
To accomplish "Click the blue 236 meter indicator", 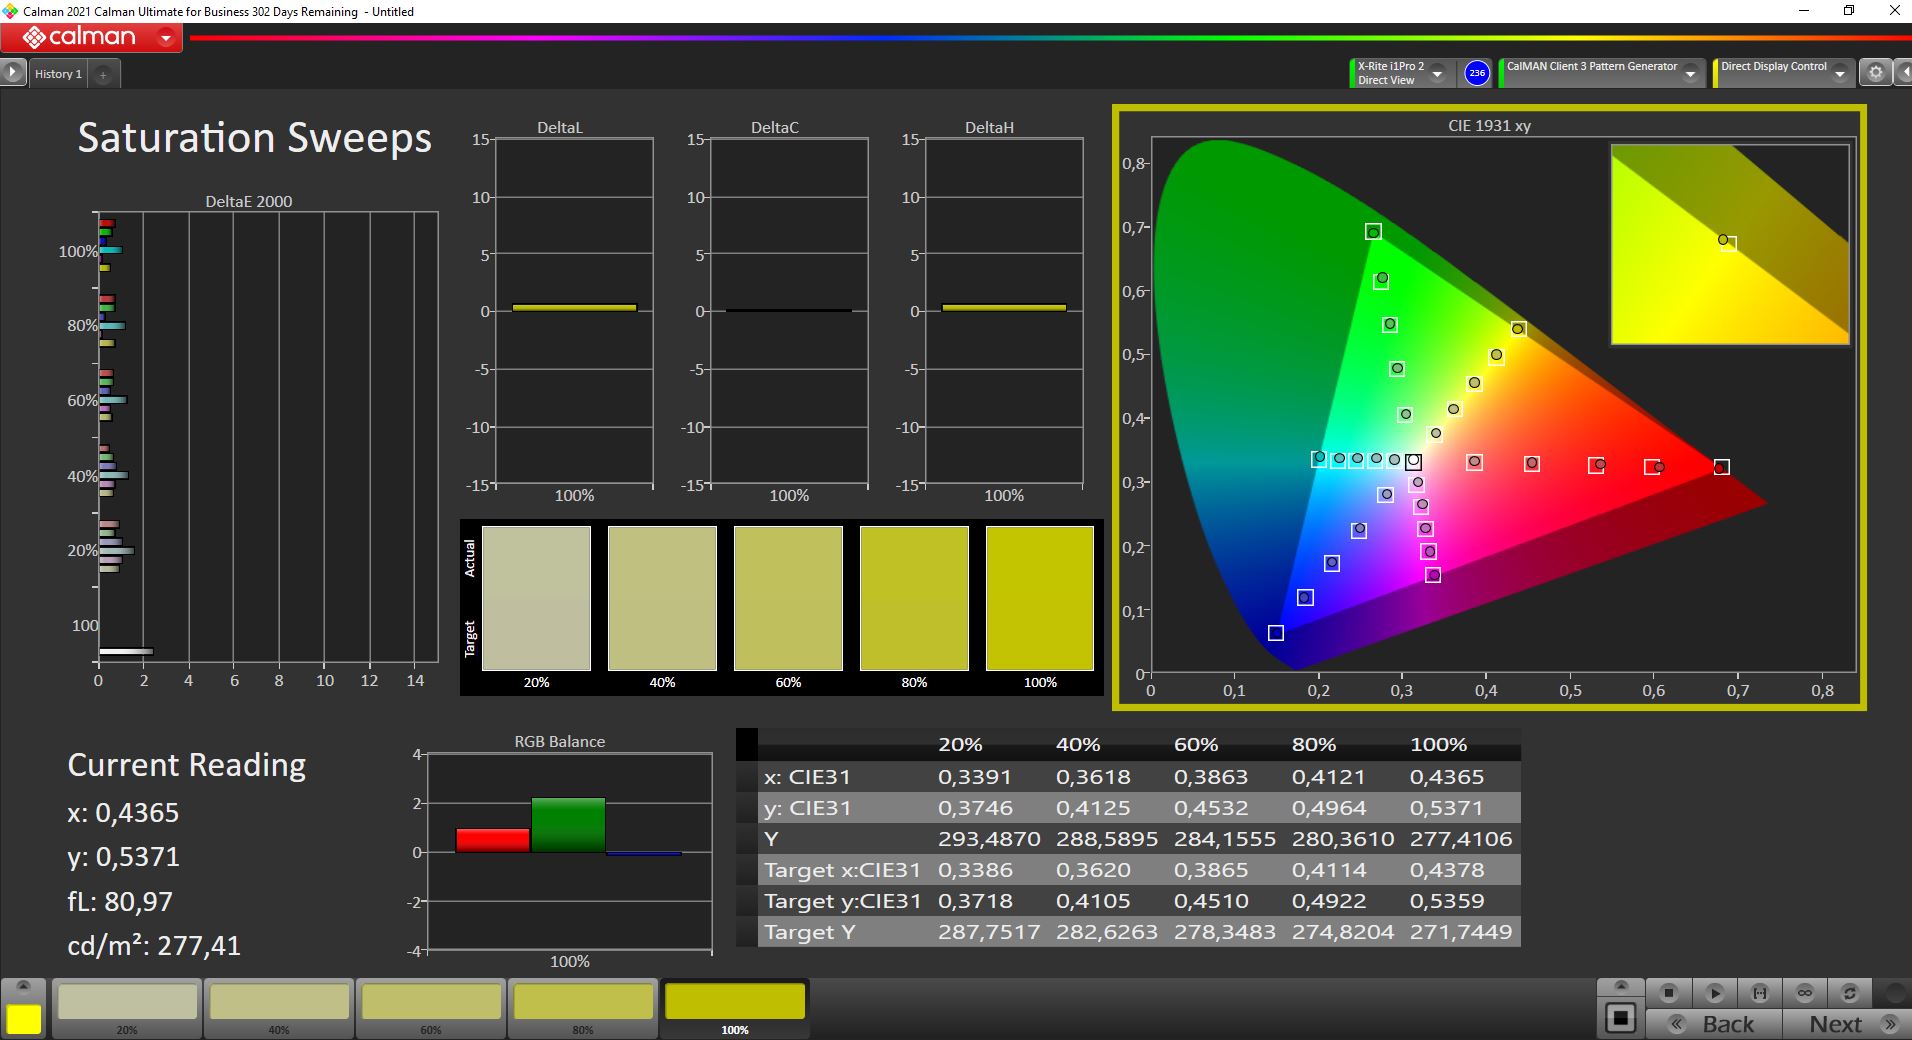I will point(1476,73).
